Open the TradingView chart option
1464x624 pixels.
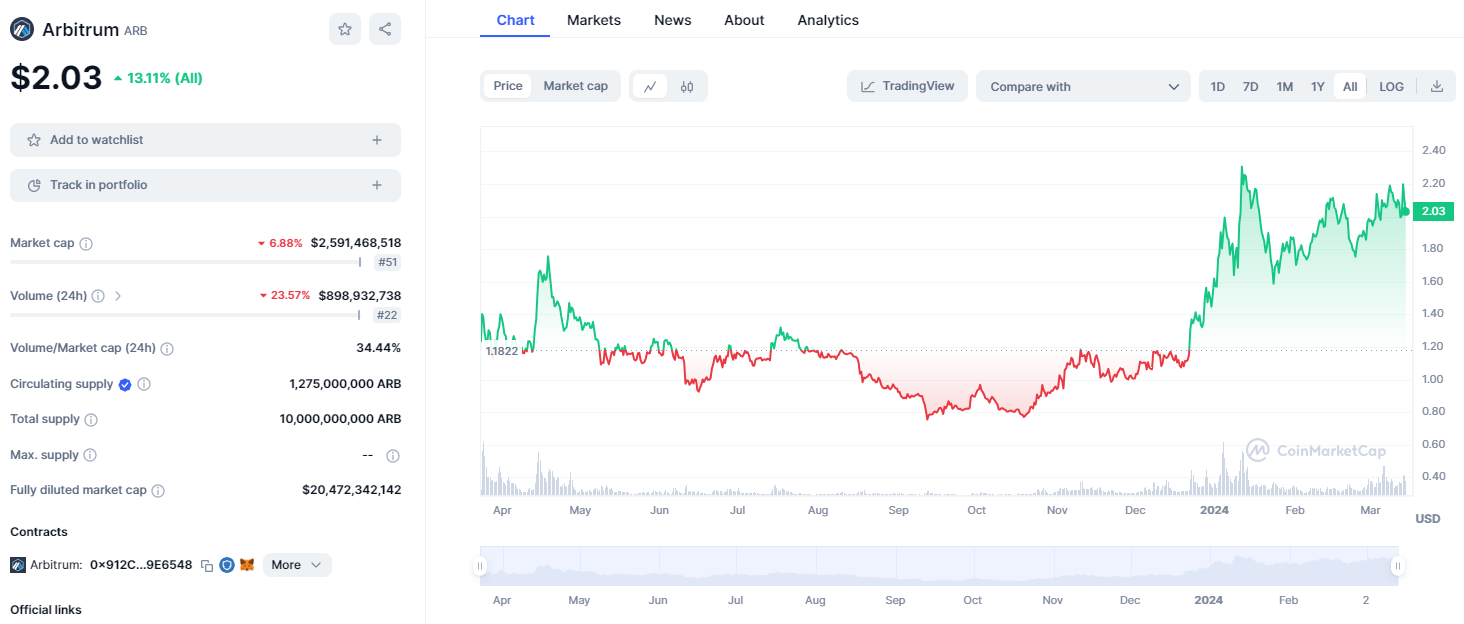[907, 86]
